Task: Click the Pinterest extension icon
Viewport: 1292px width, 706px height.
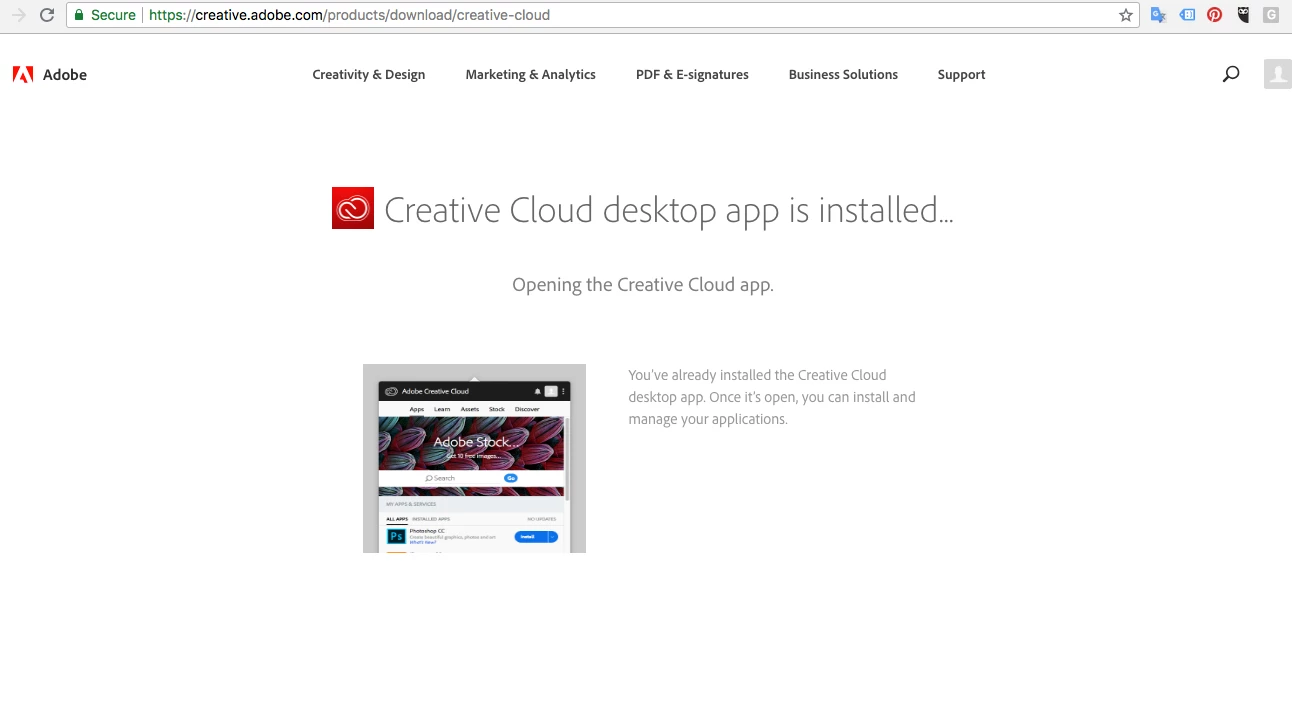Action: click(x=1214, y=15)
